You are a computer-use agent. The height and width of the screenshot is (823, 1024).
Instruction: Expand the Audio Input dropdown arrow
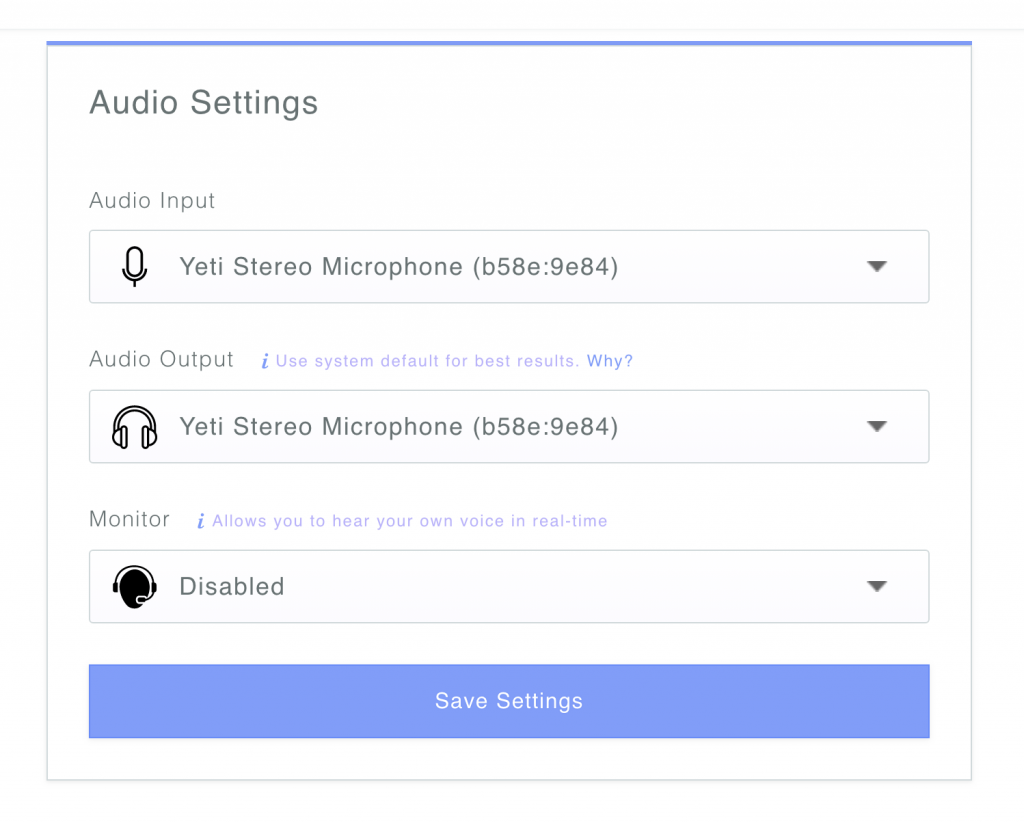coord(876,266)
